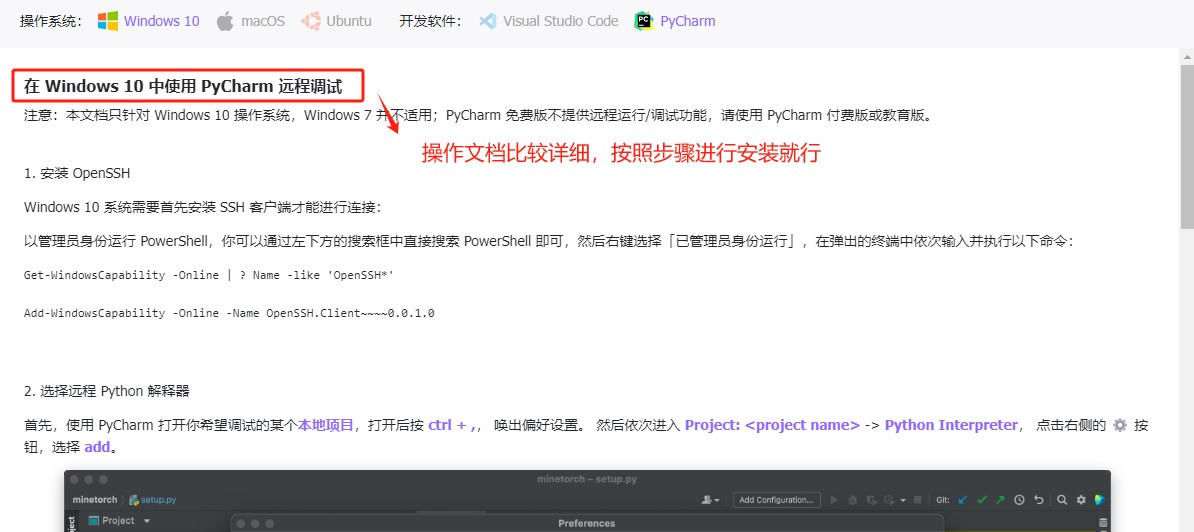The width and height of the screenshot is (1194, 532).
Task: Click the Python Interpreter link text
Action: point(951,425)
